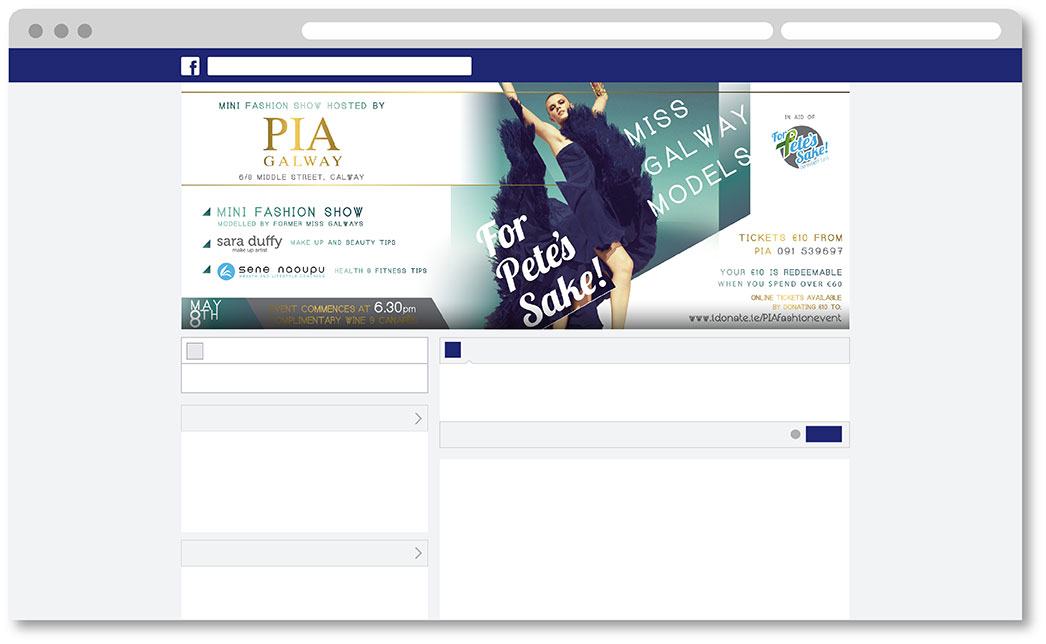Click the browser window red close dot
Image resolution: width=1046 pixels, height=644 pixels.
pos(36,31)
